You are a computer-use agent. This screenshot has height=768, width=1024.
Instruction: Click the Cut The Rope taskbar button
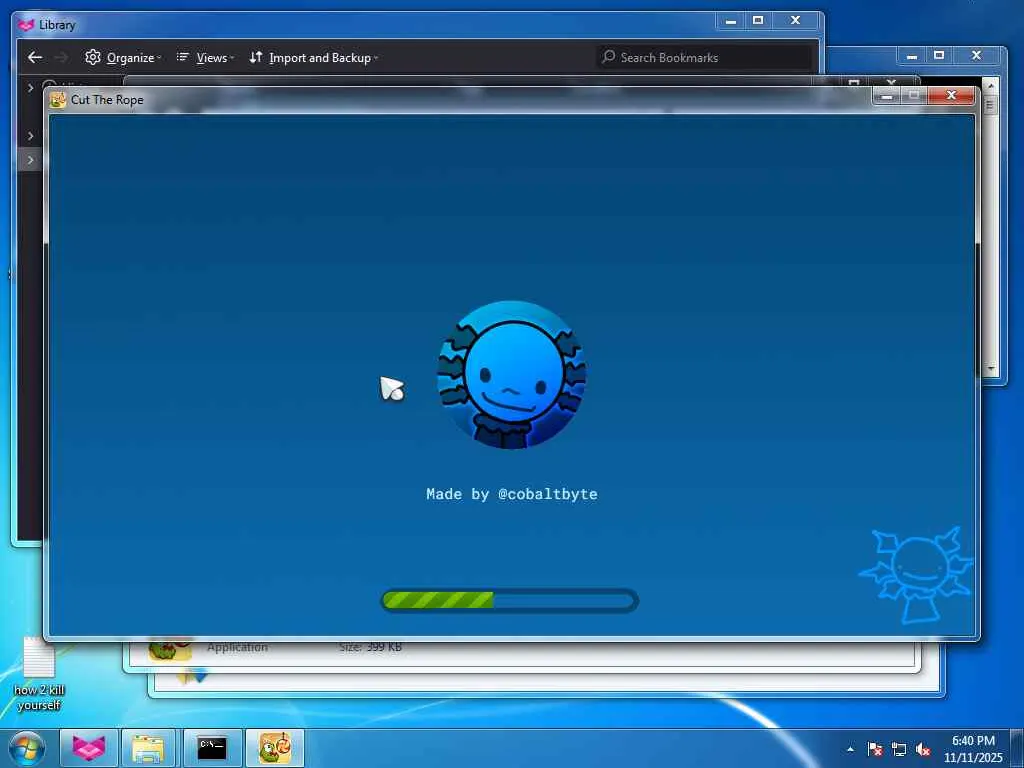pos(275,748)
